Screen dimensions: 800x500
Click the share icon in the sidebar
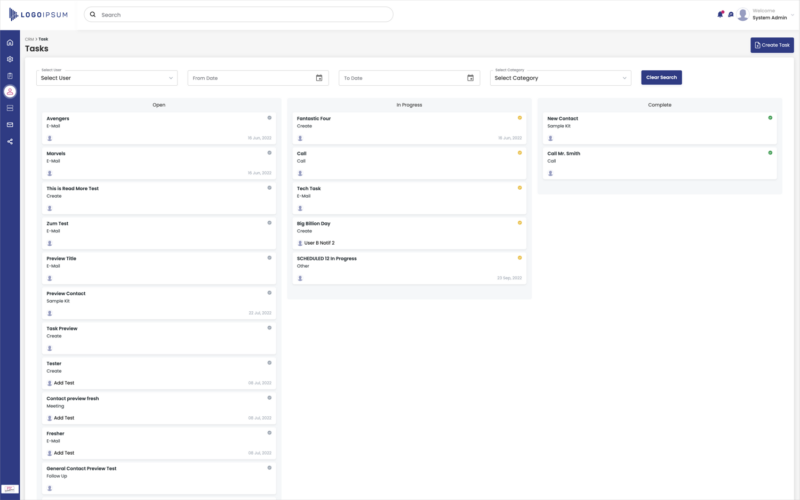(x=10, y=141)
